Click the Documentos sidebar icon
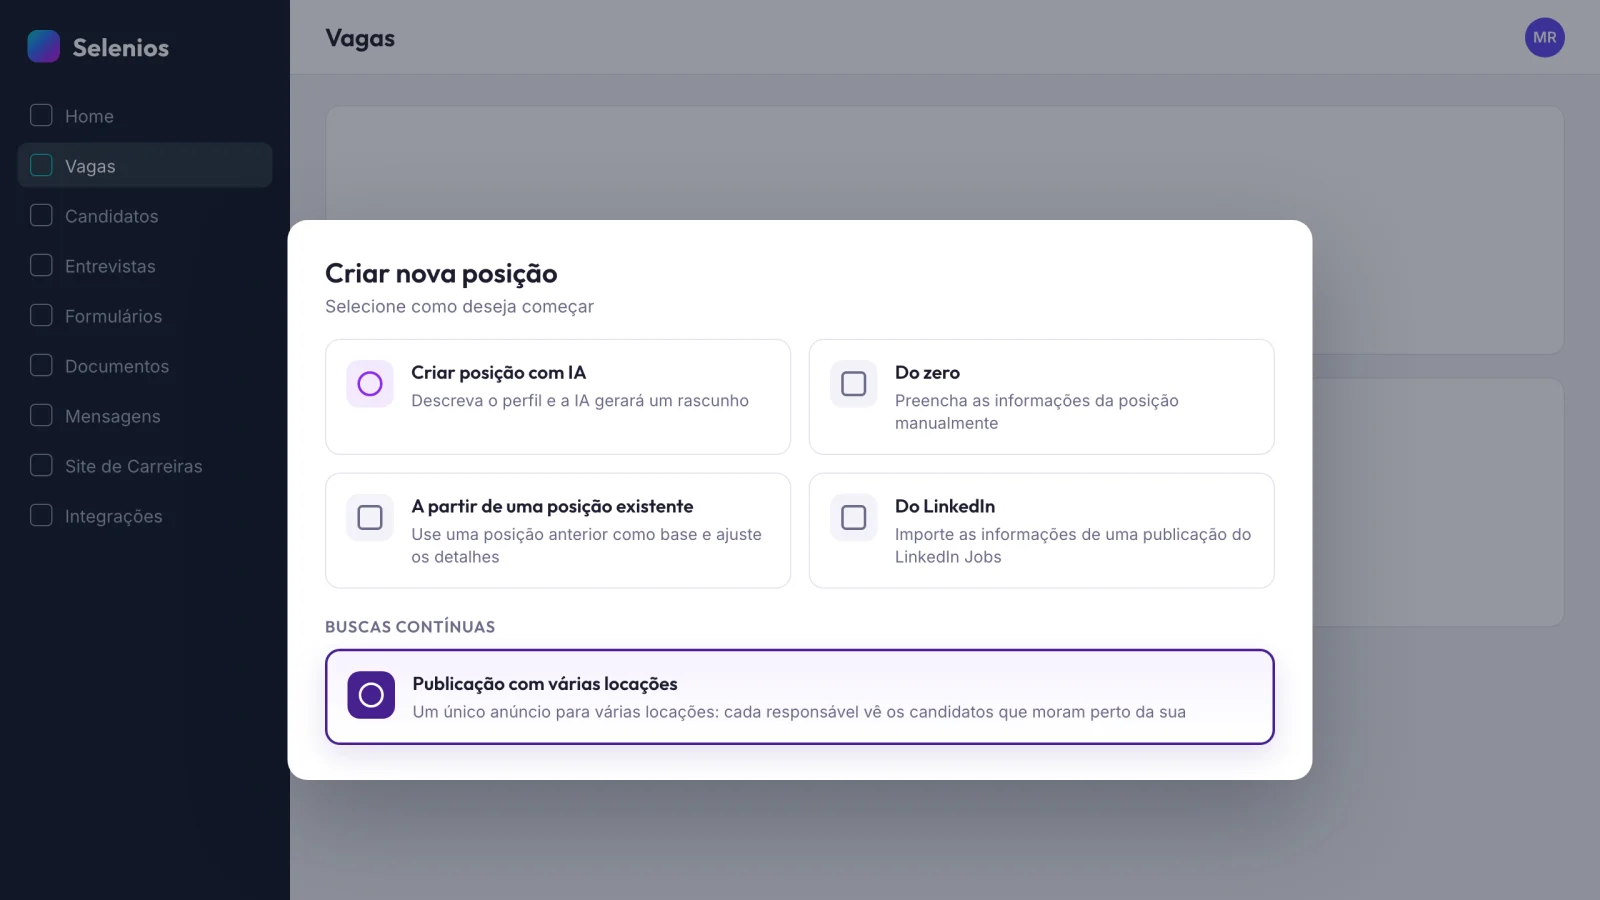The height and width of the screenshot is (900, 1600). [41, 365]
